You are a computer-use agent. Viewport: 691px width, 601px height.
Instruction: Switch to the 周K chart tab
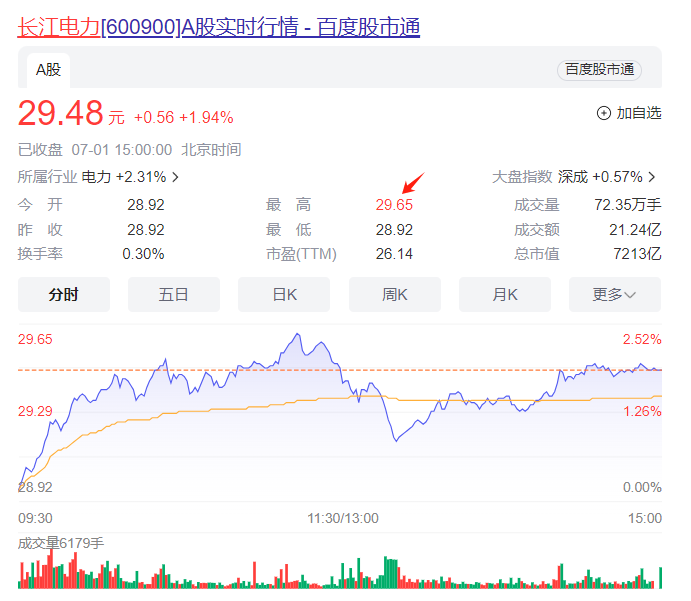pyautogui.click(x=395, y=294)
